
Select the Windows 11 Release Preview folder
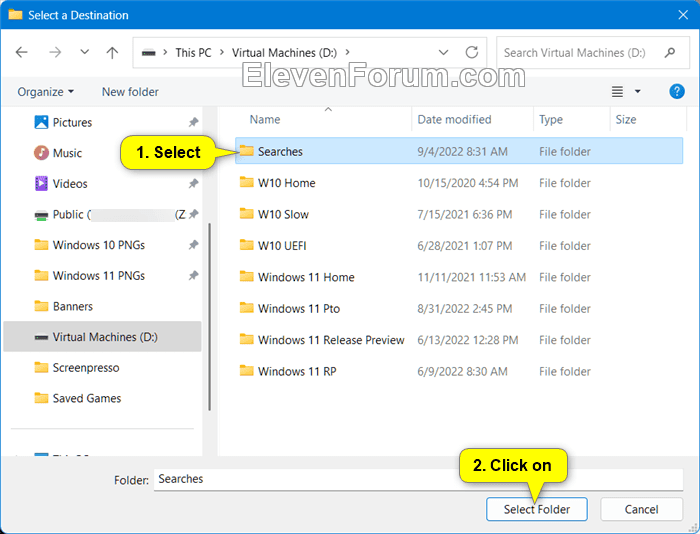tap(331, 340)
